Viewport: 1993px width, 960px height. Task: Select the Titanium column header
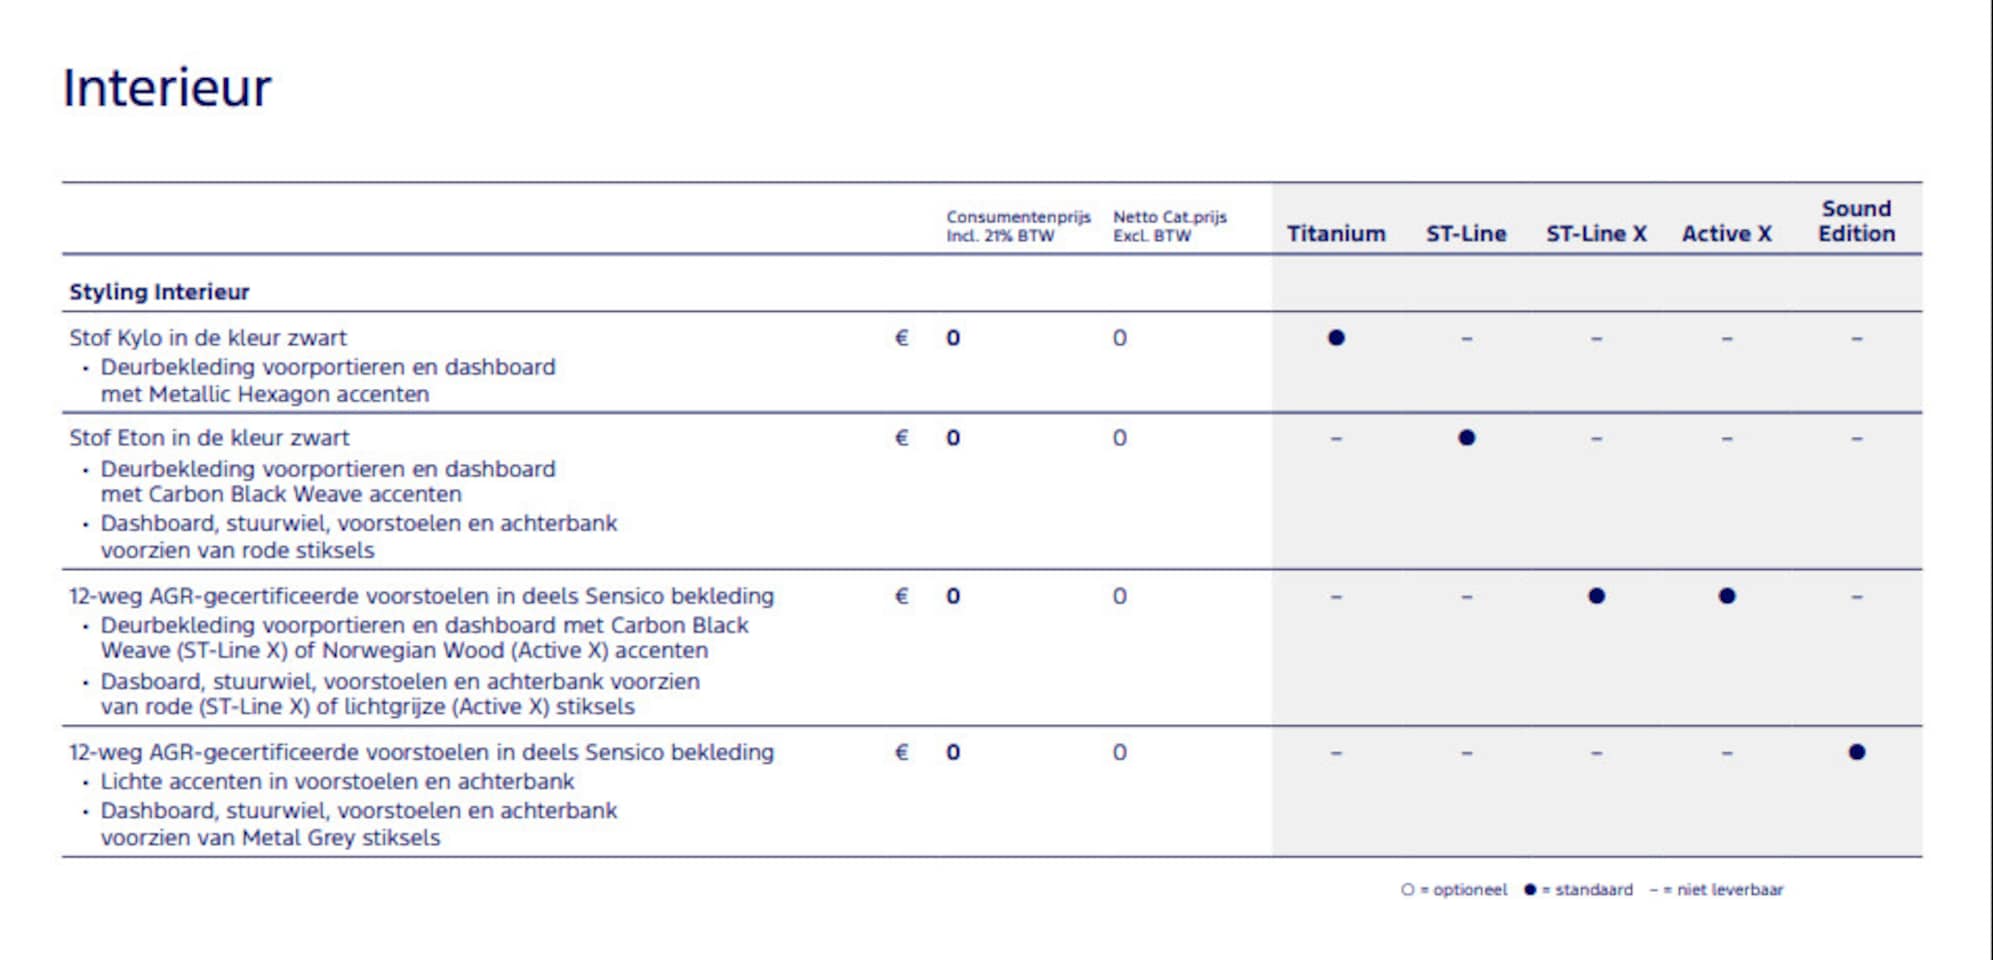point(1336,234)
